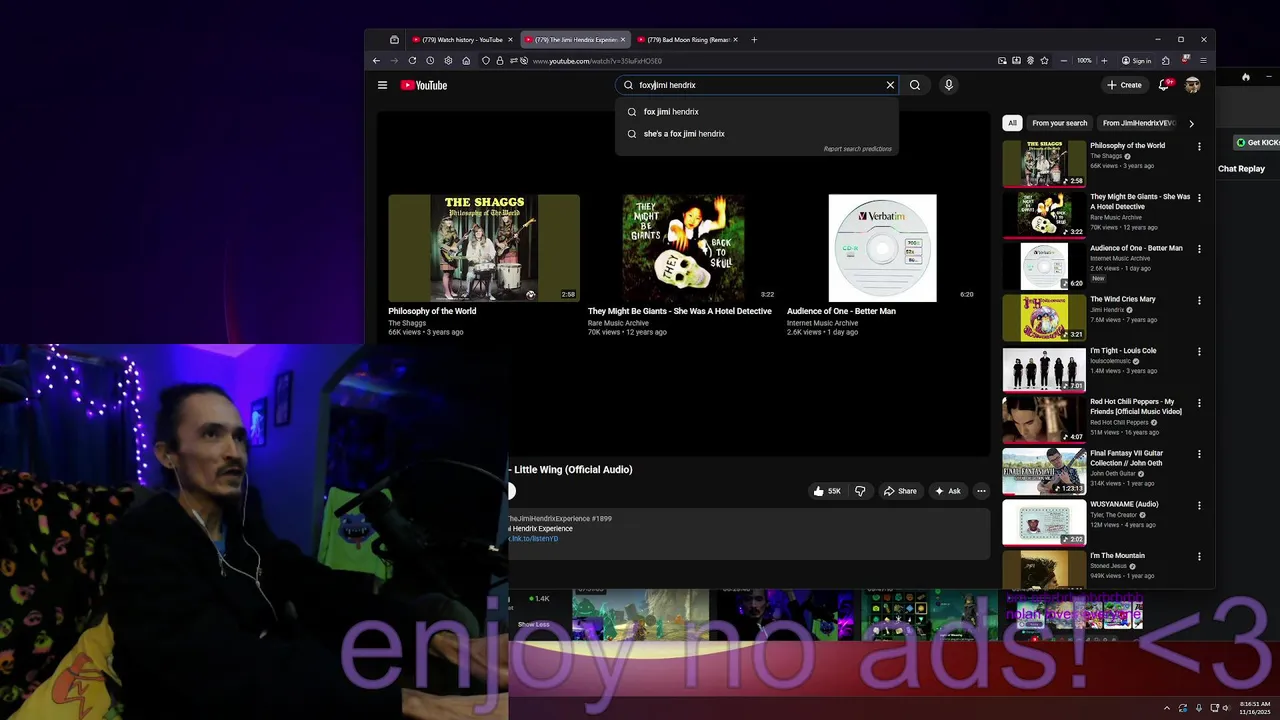Open the tab overview icon left of tabs
Viewport: 1280px width, 720px height.
click(x=394, y=40)
